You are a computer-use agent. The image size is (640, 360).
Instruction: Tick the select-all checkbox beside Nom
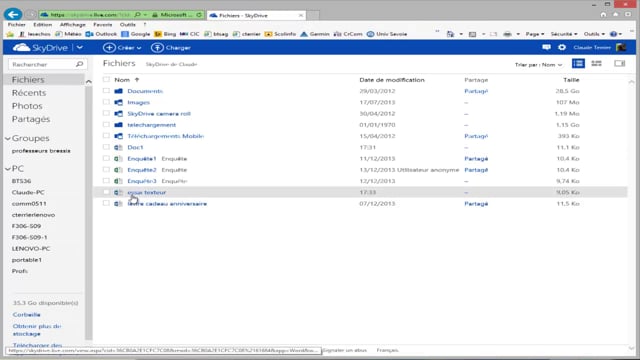[106, 80]
